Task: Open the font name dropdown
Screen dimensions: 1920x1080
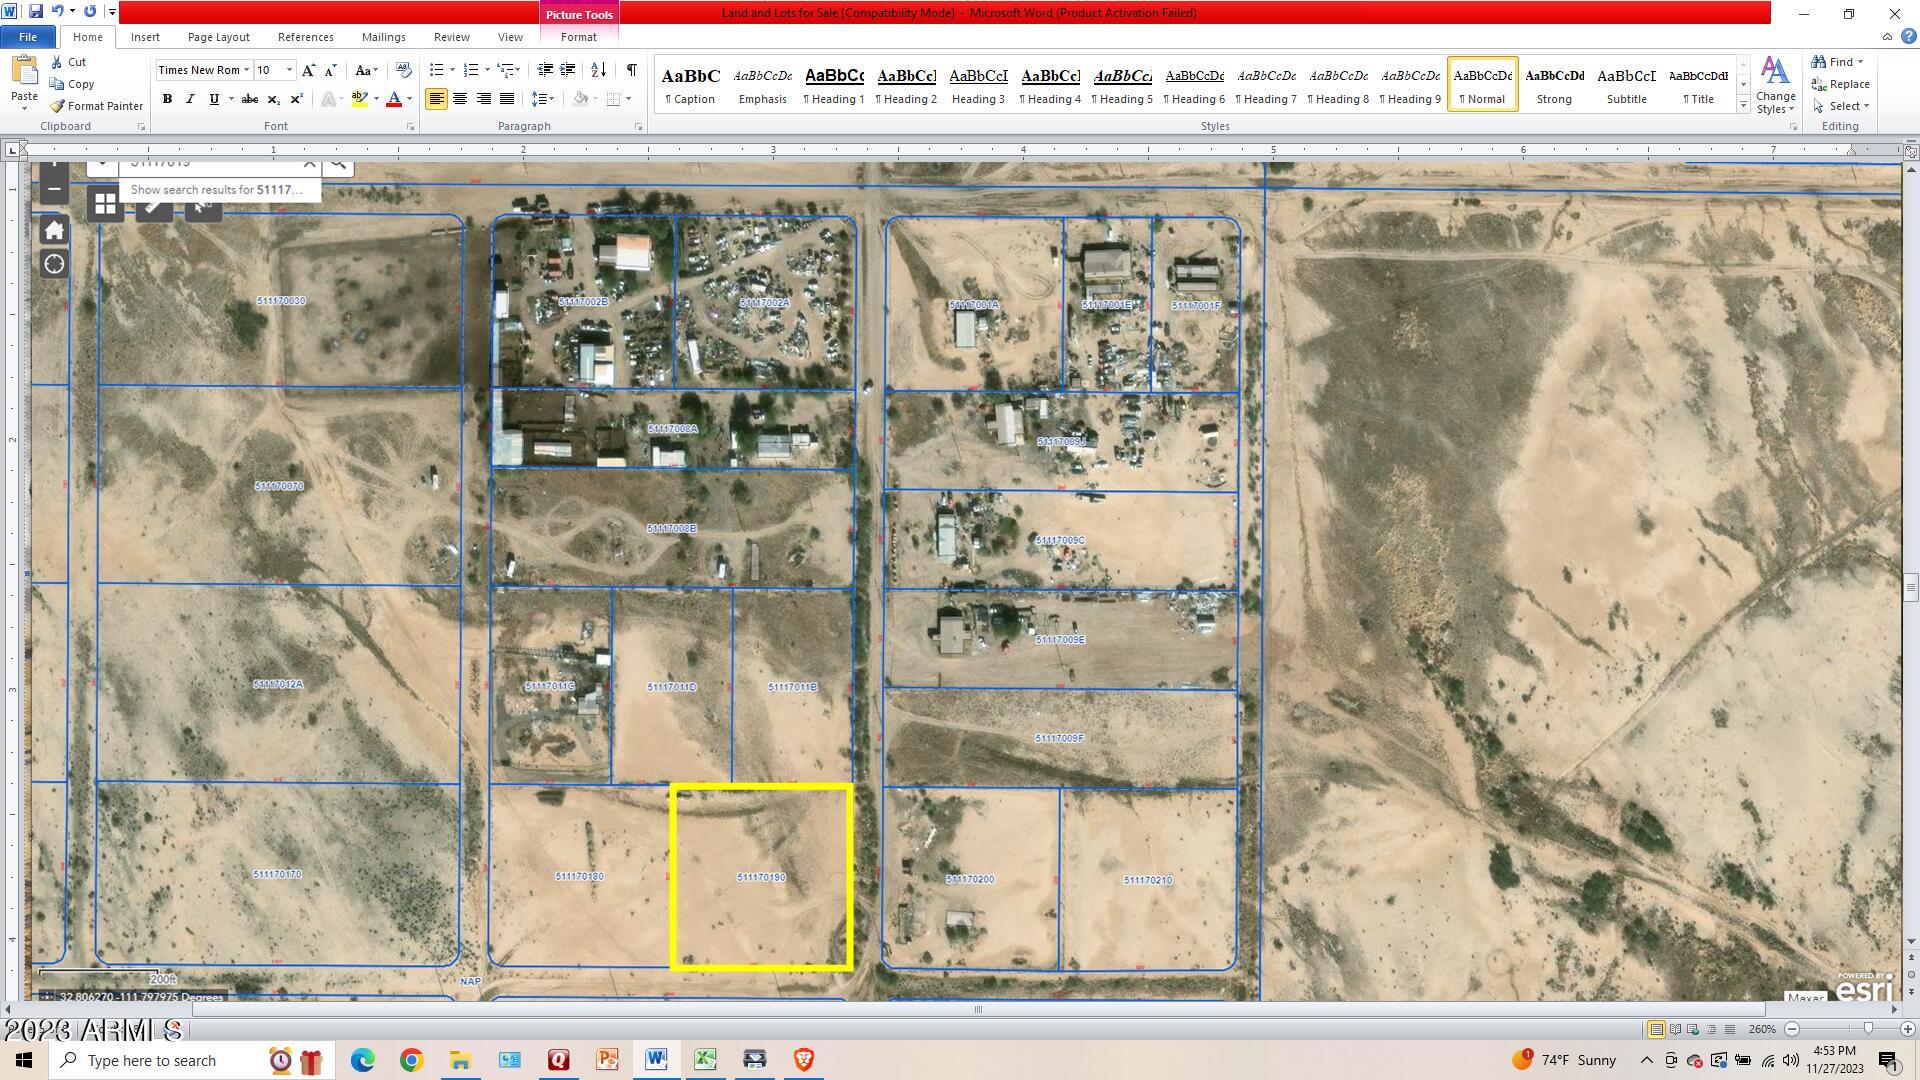Action: click(x=246, y=70)
